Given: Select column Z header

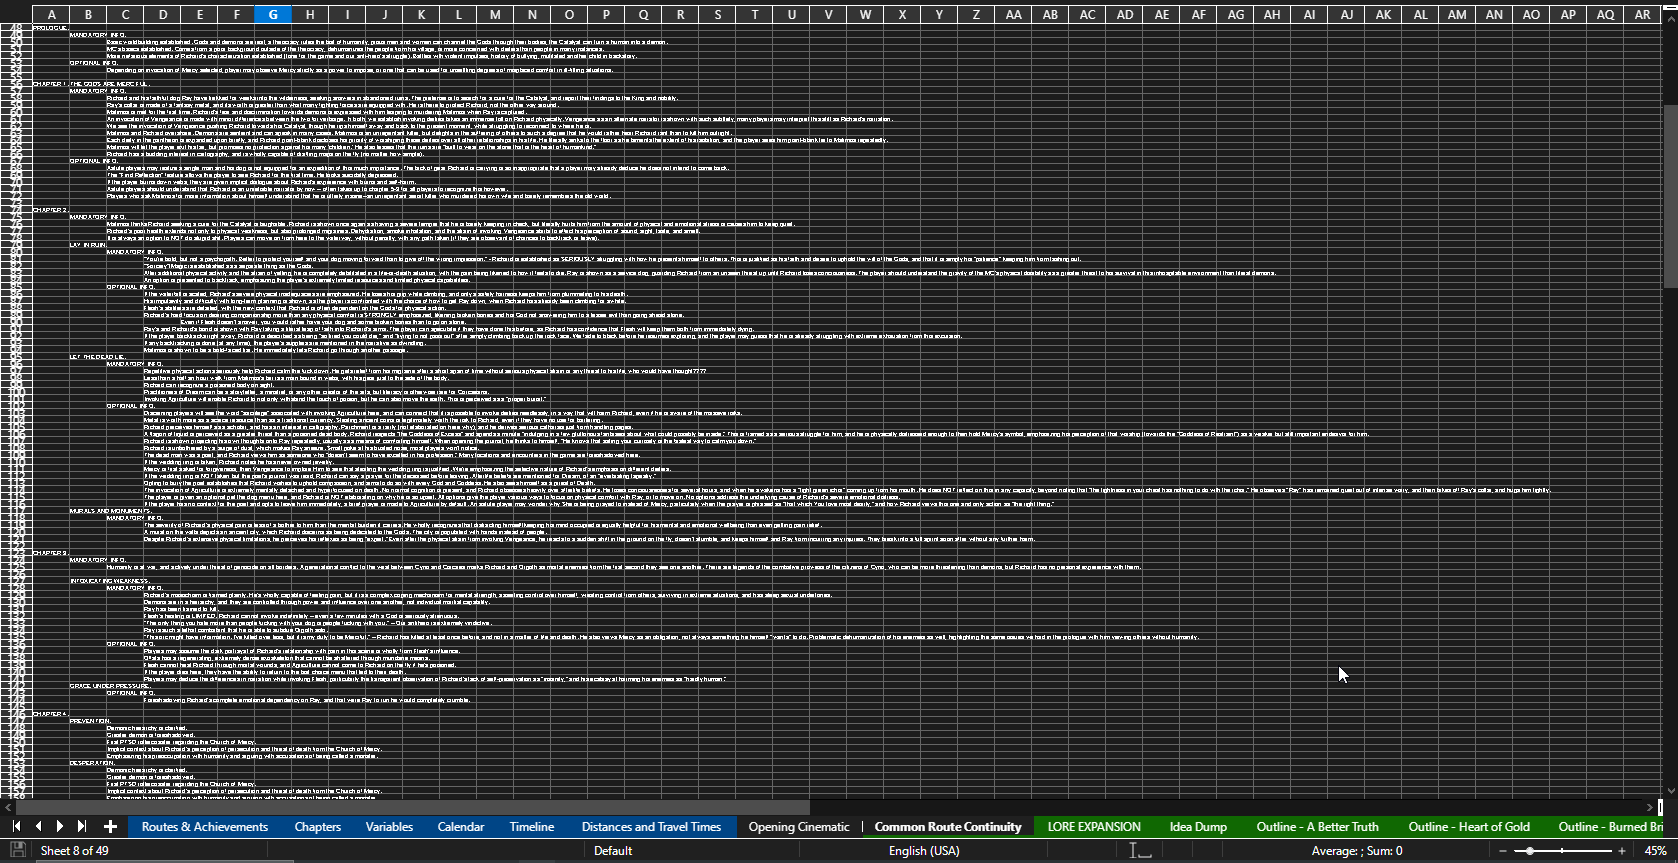Looking at the screenshot, I should [976, 14].
